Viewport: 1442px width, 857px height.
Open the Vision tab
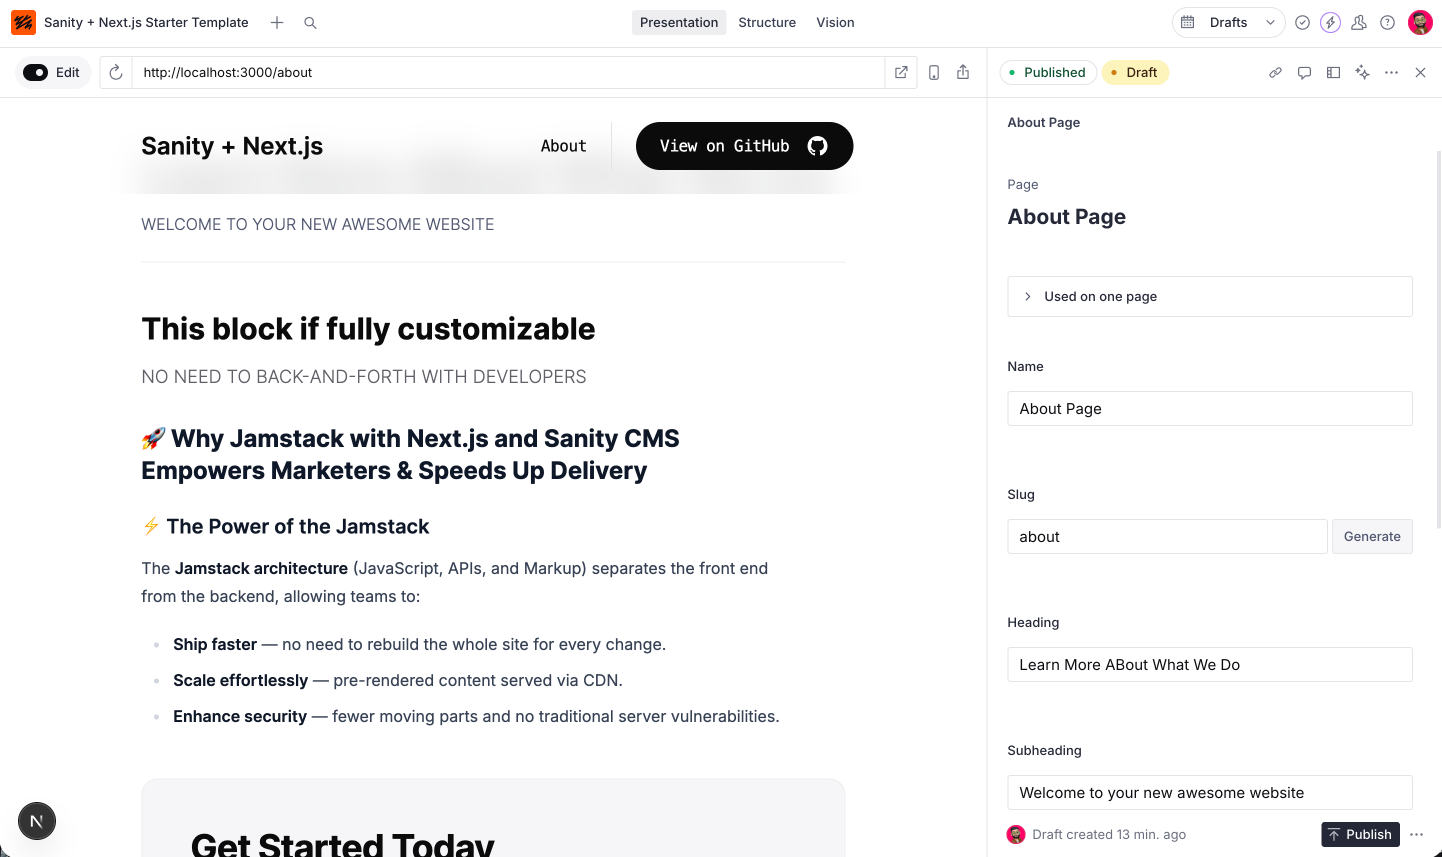pyautogui.click(x=835, y=22)
